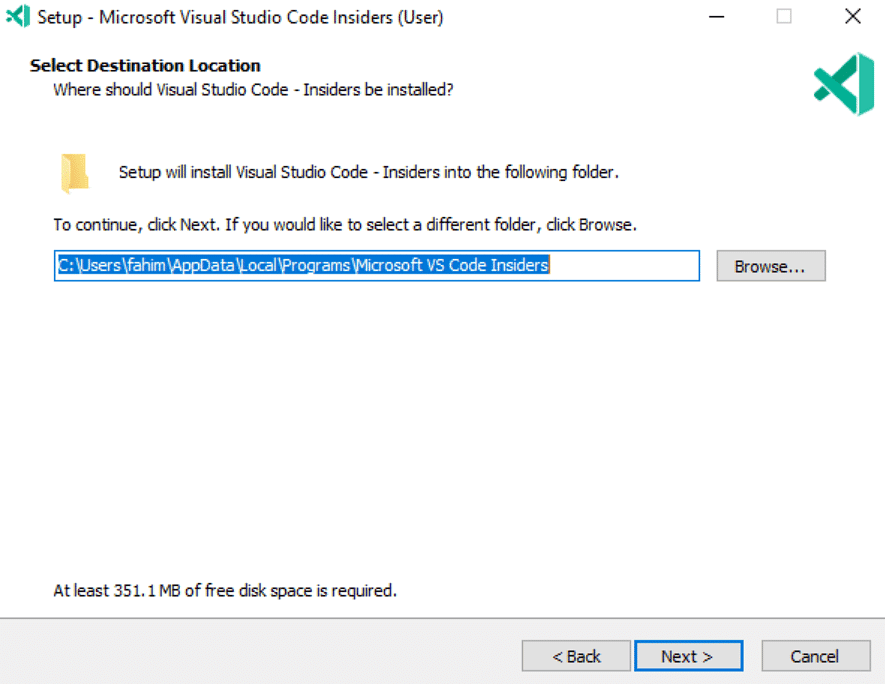The image size is (885, 684).
Task: Proceed with the Next button
Action: point(689,656)
